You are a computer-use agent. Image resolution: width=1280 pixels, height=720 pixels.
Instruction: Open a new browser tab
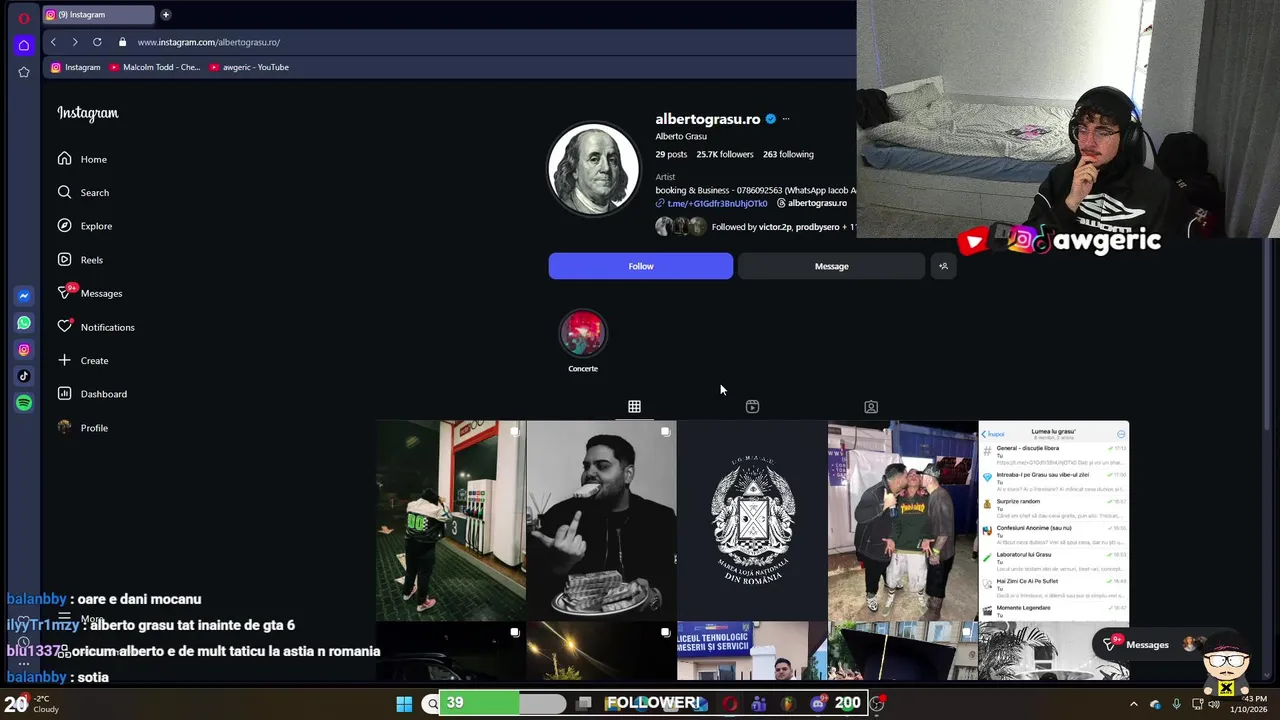coord(166,14)
